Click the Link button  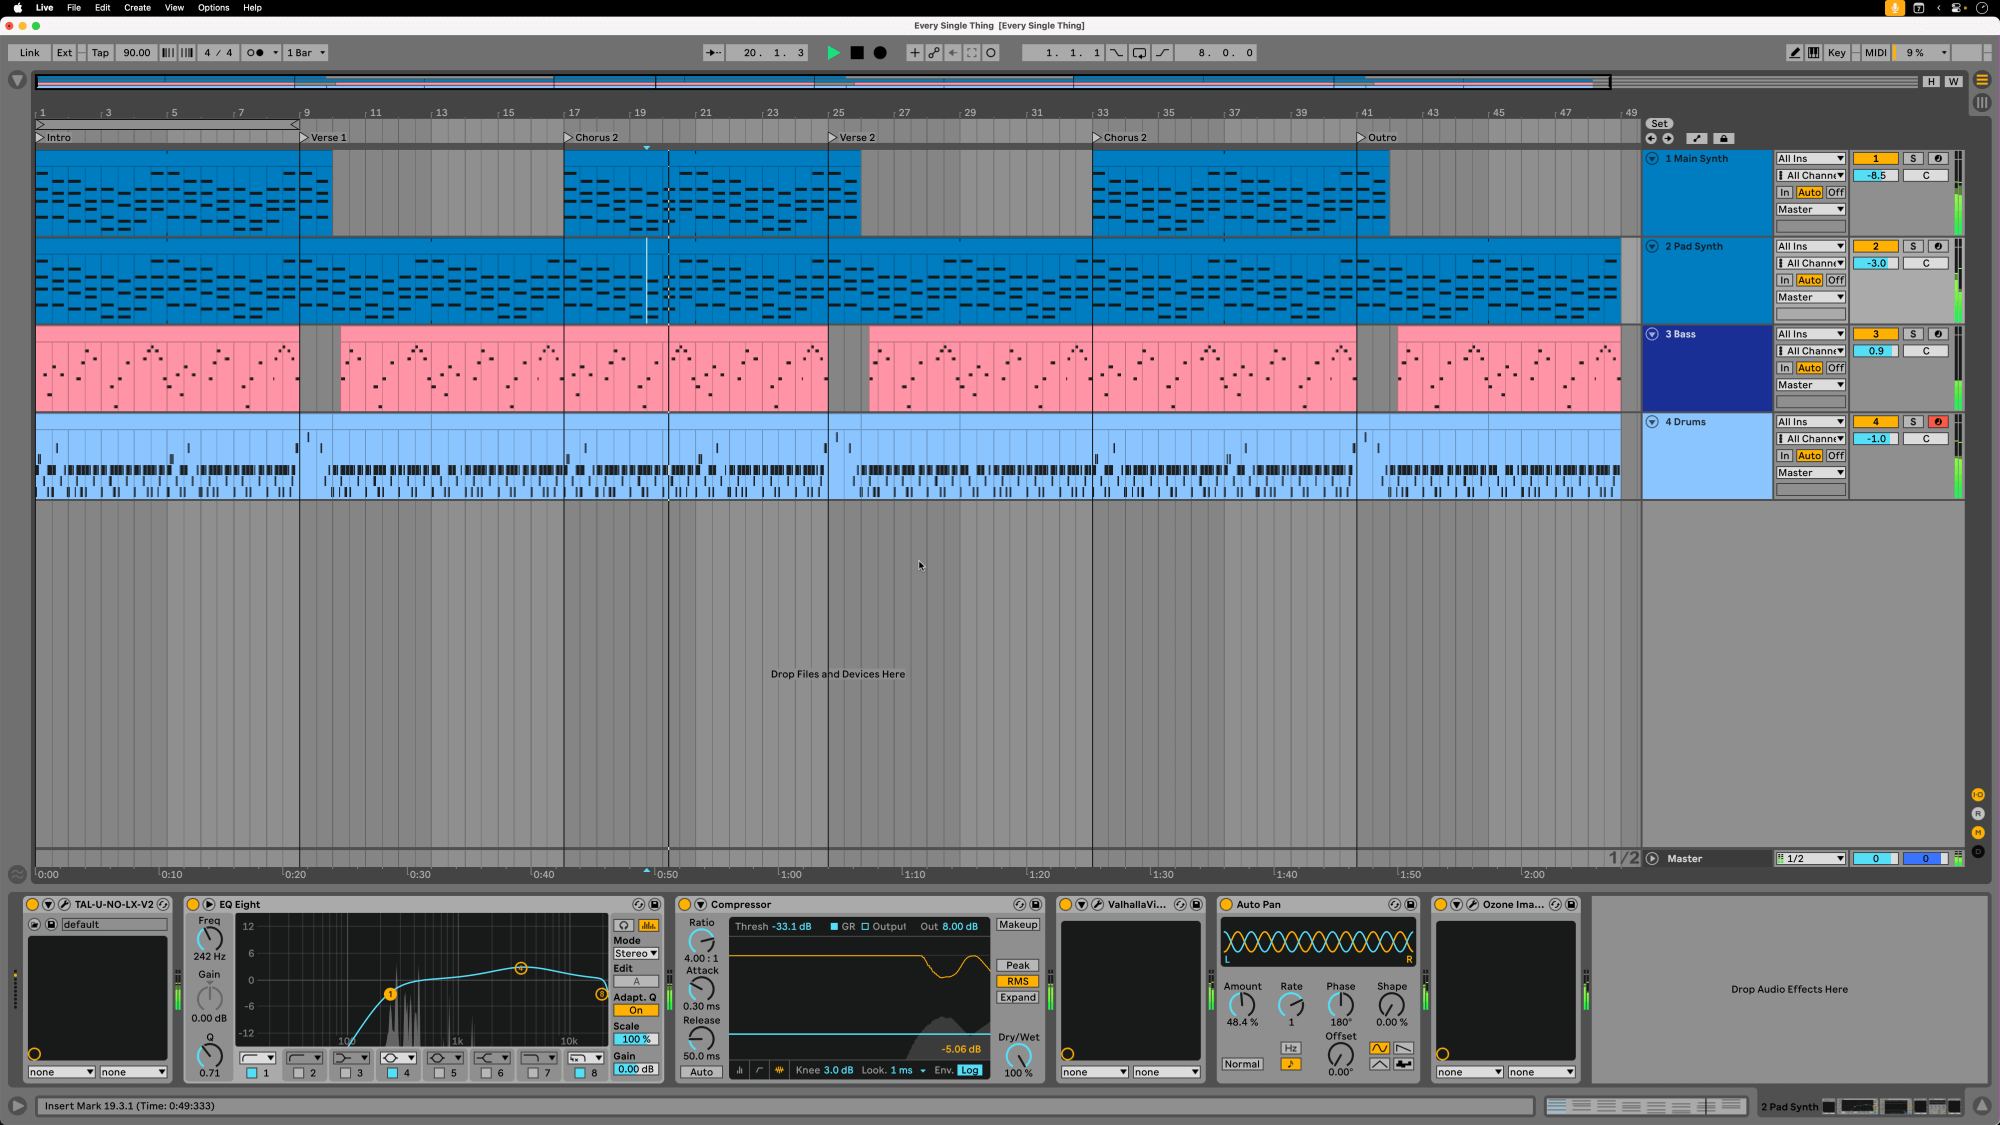pyautogui.click(x=30, y=53)
